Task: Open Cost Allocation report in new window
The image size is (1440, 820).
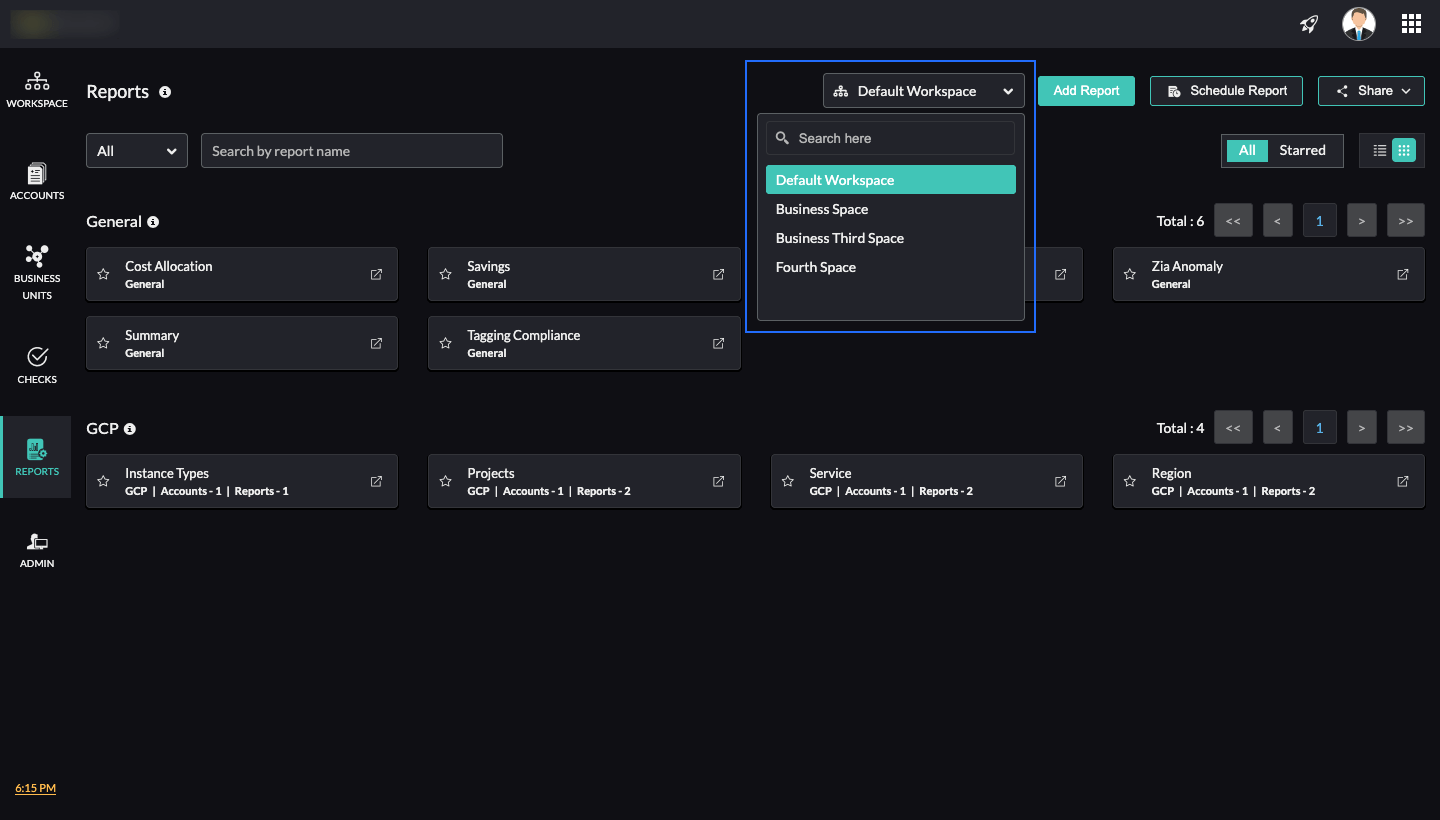Action: pyautogui.click(x=376, y=274)
